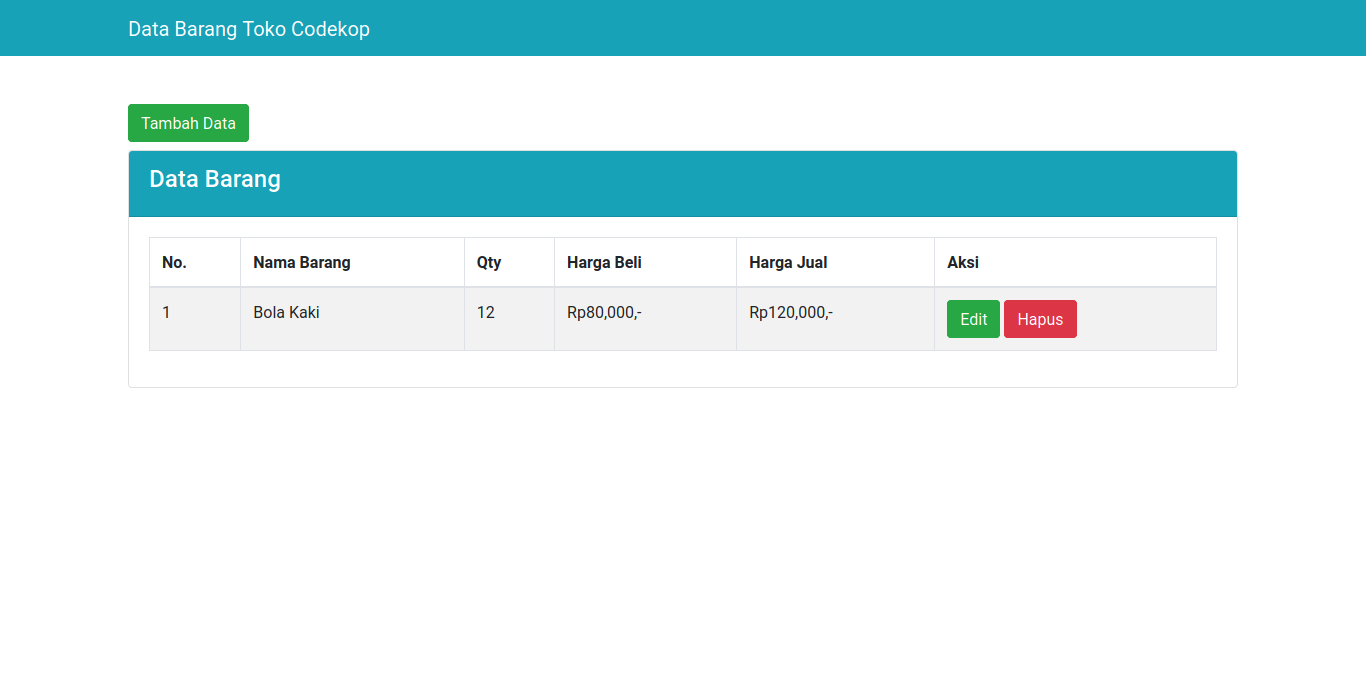Click the Rp80,000,- purchase price cell
Viewport: 1366px width, 694px height.
604,313
